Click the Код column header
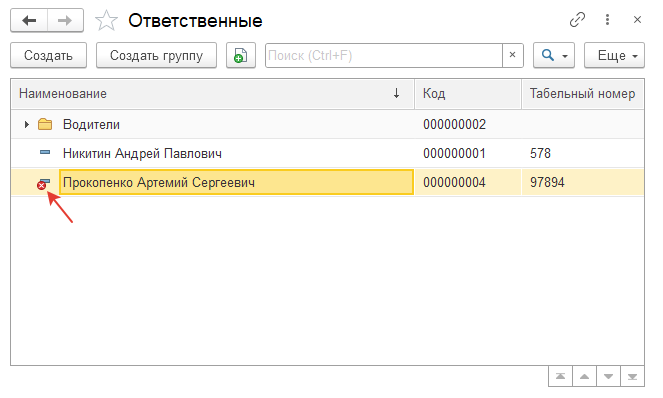663x398 pixels. 468,93
